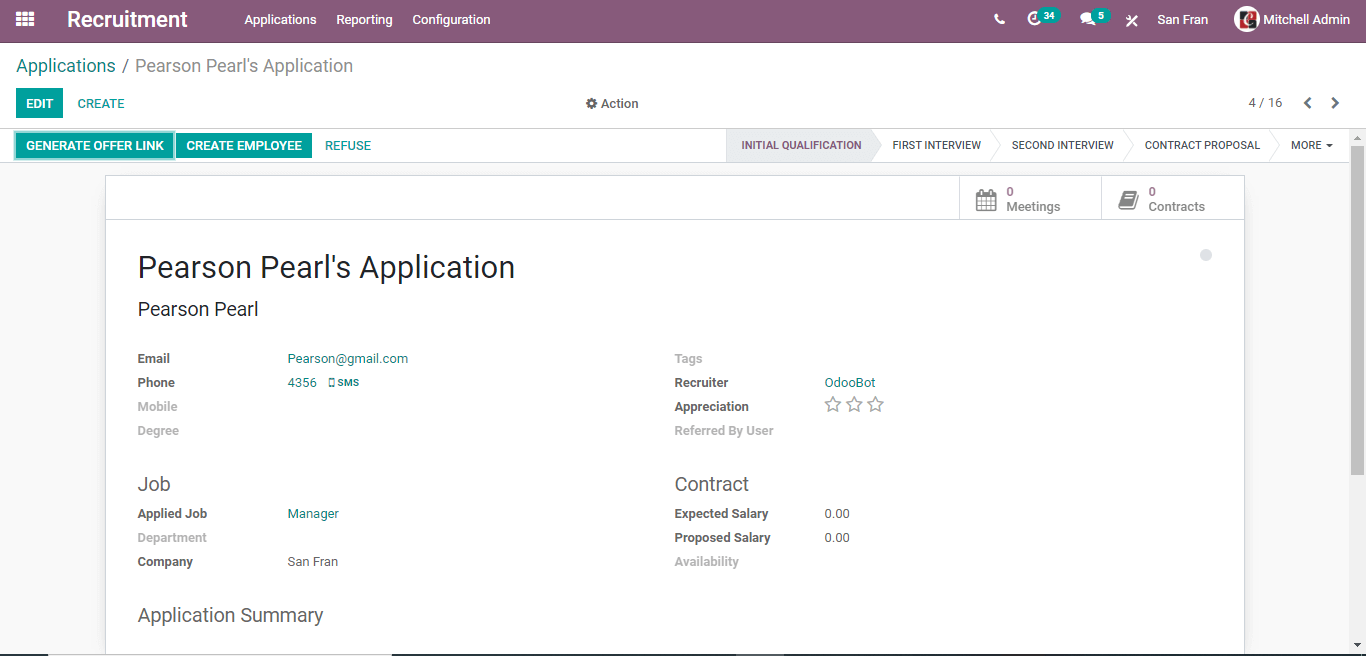The image size is (1366, 656).
Task: Open the Reporting menu
Action: click(364, 19)
